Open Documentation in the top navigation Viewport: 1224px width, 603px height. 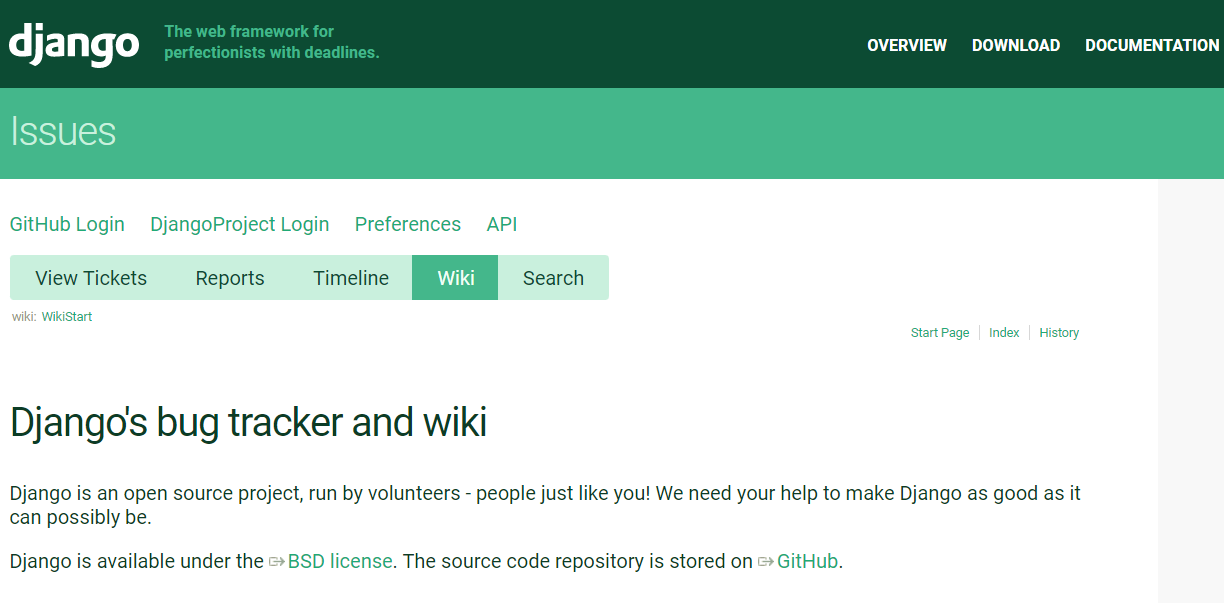[x=1151, y=45]
